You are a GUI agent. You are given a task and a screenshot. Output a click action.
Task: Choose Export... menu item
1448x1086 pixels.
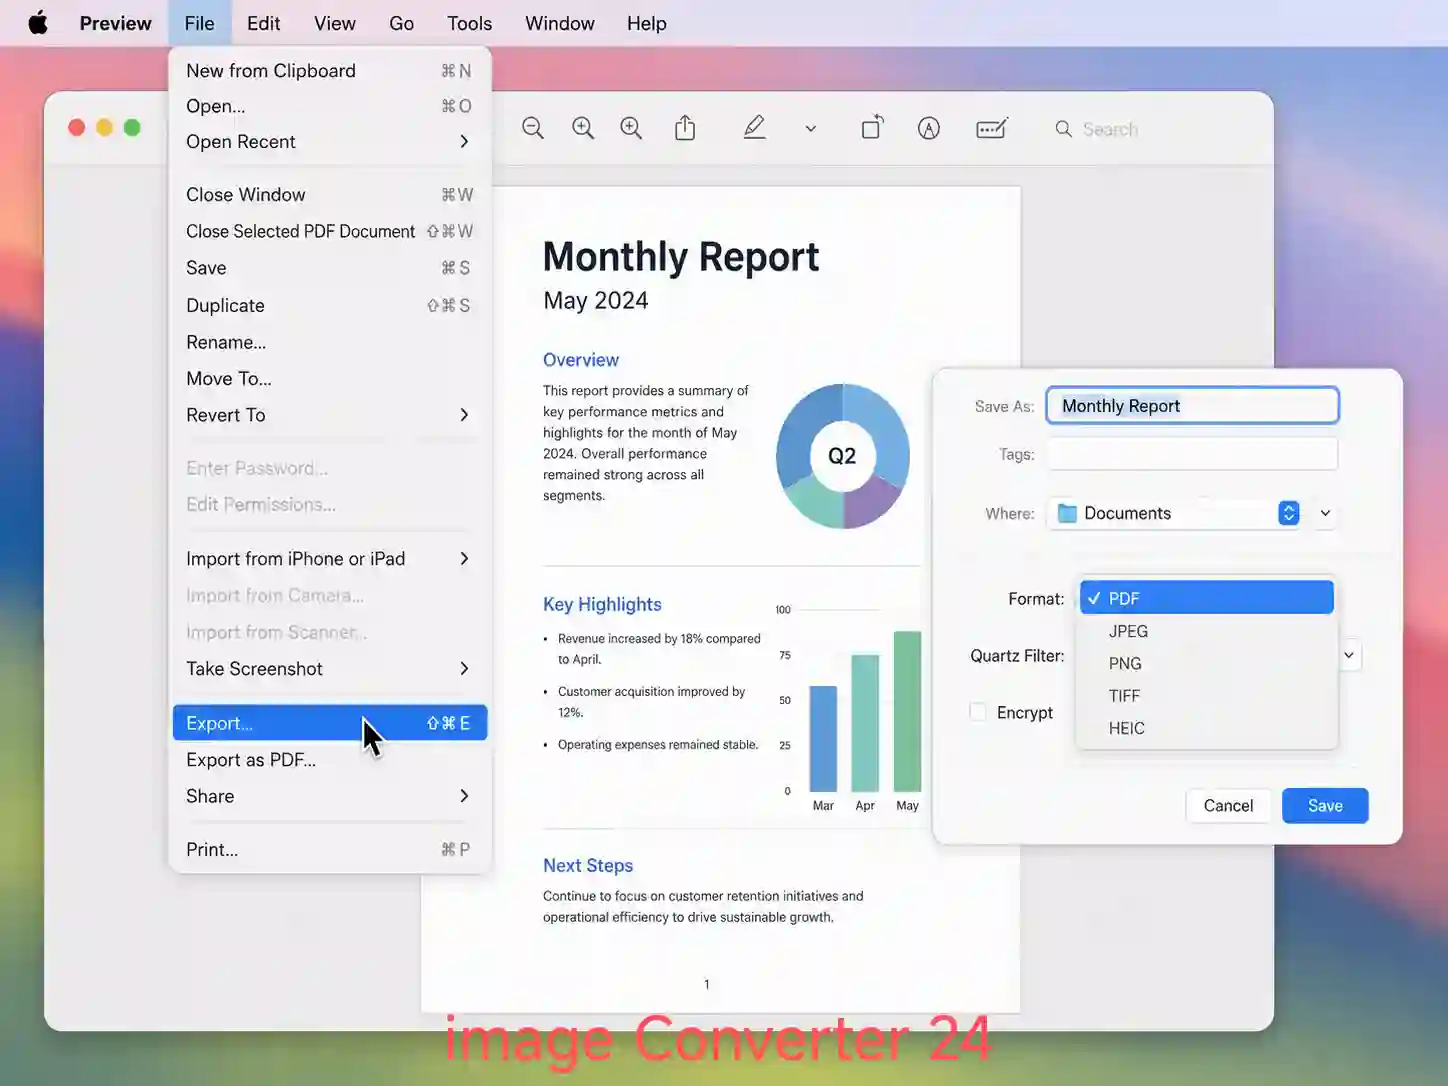(330, 723)
